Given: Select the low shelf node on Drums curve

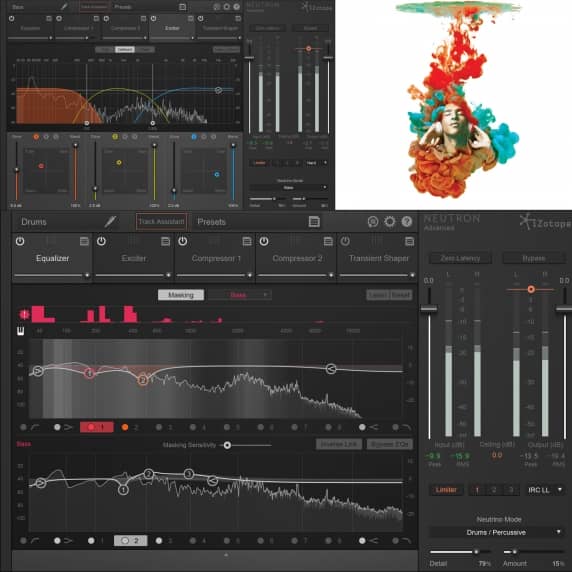Looking at the screenshot, I should click(38, 371).
